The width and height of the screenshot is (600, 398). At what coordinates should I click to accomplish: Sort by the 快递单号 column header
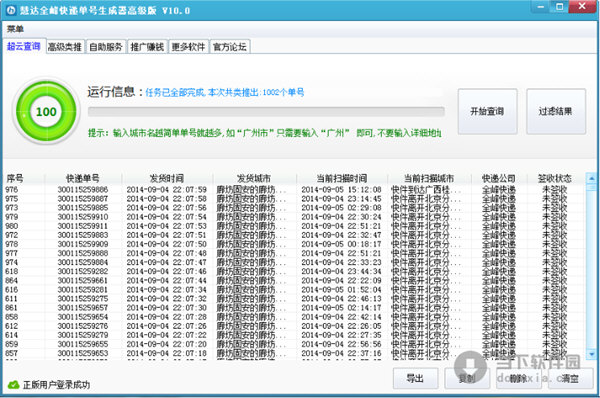(x=83, y=178)
